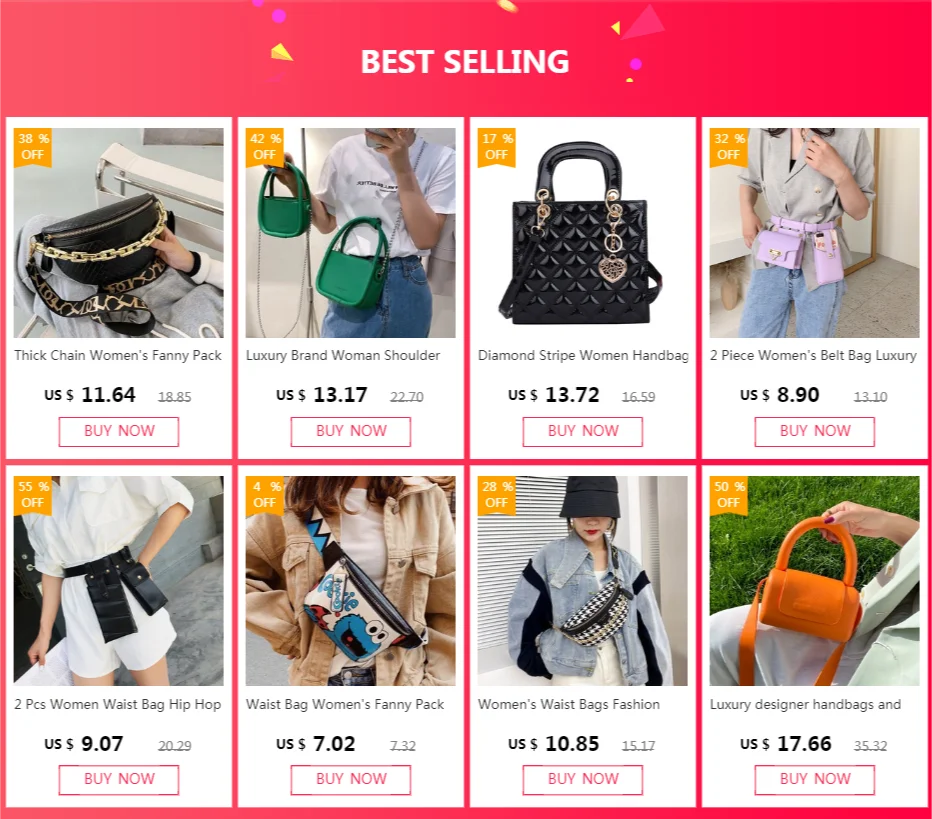
Task: Click BUY NOW for Diamond Stripe Women Handbag
Action: pyautogui.click(x=582, y=431)
